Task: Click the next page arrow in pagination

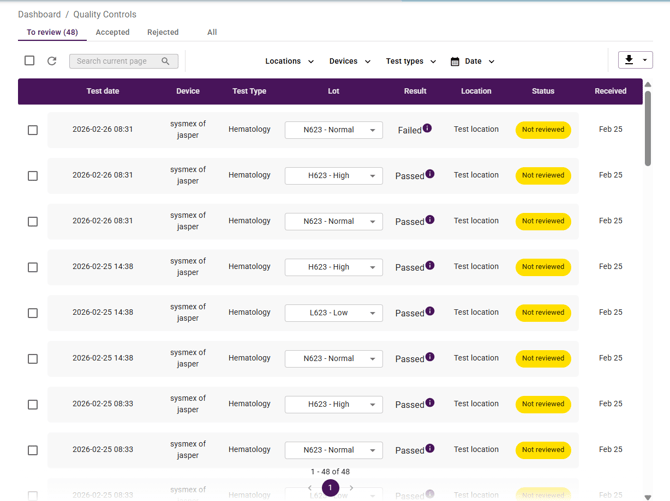Action: point(351,488)
